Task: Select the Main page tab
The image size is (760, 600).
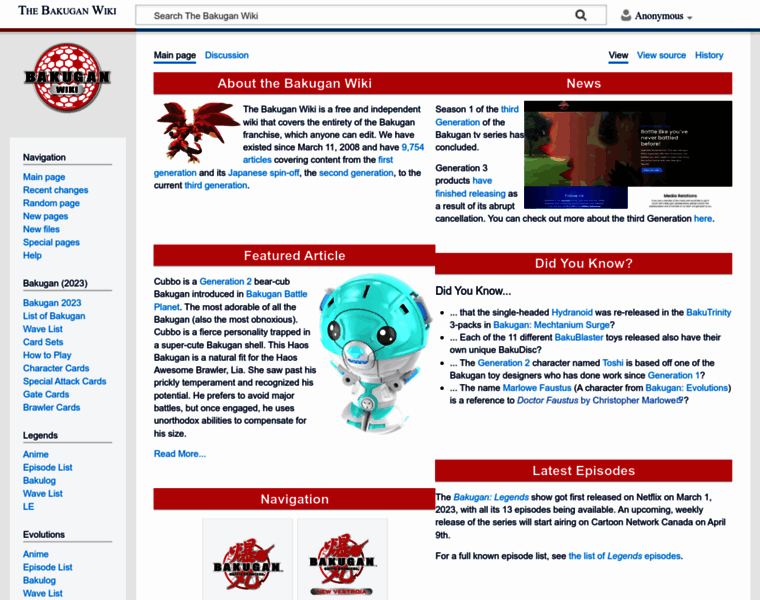Action: 174,55
